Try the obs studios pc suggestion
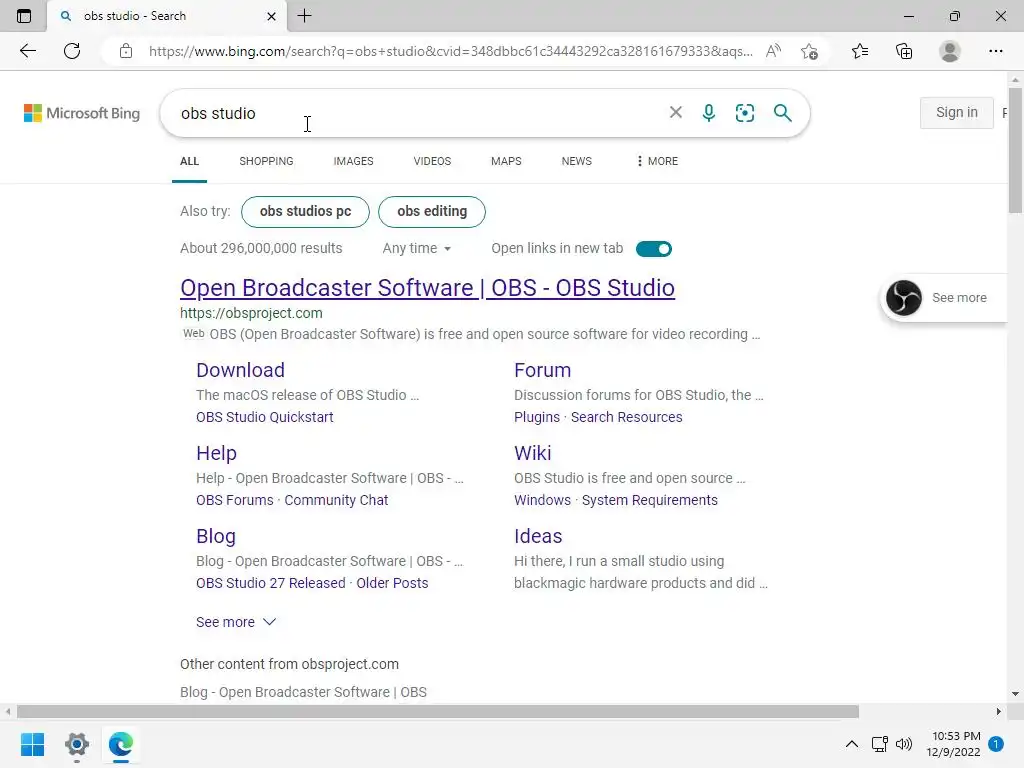1024x768 pixels. (x=306, y=212)
